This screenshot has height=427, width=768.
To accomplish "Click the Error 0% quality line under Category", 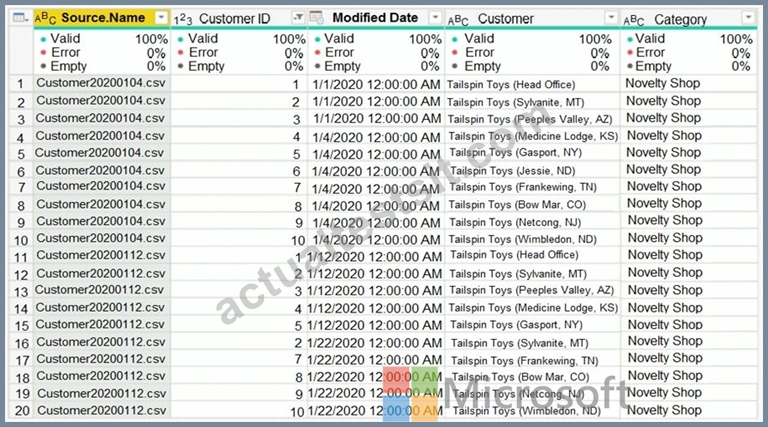I will pyautogui.click(x=689, y=52).
